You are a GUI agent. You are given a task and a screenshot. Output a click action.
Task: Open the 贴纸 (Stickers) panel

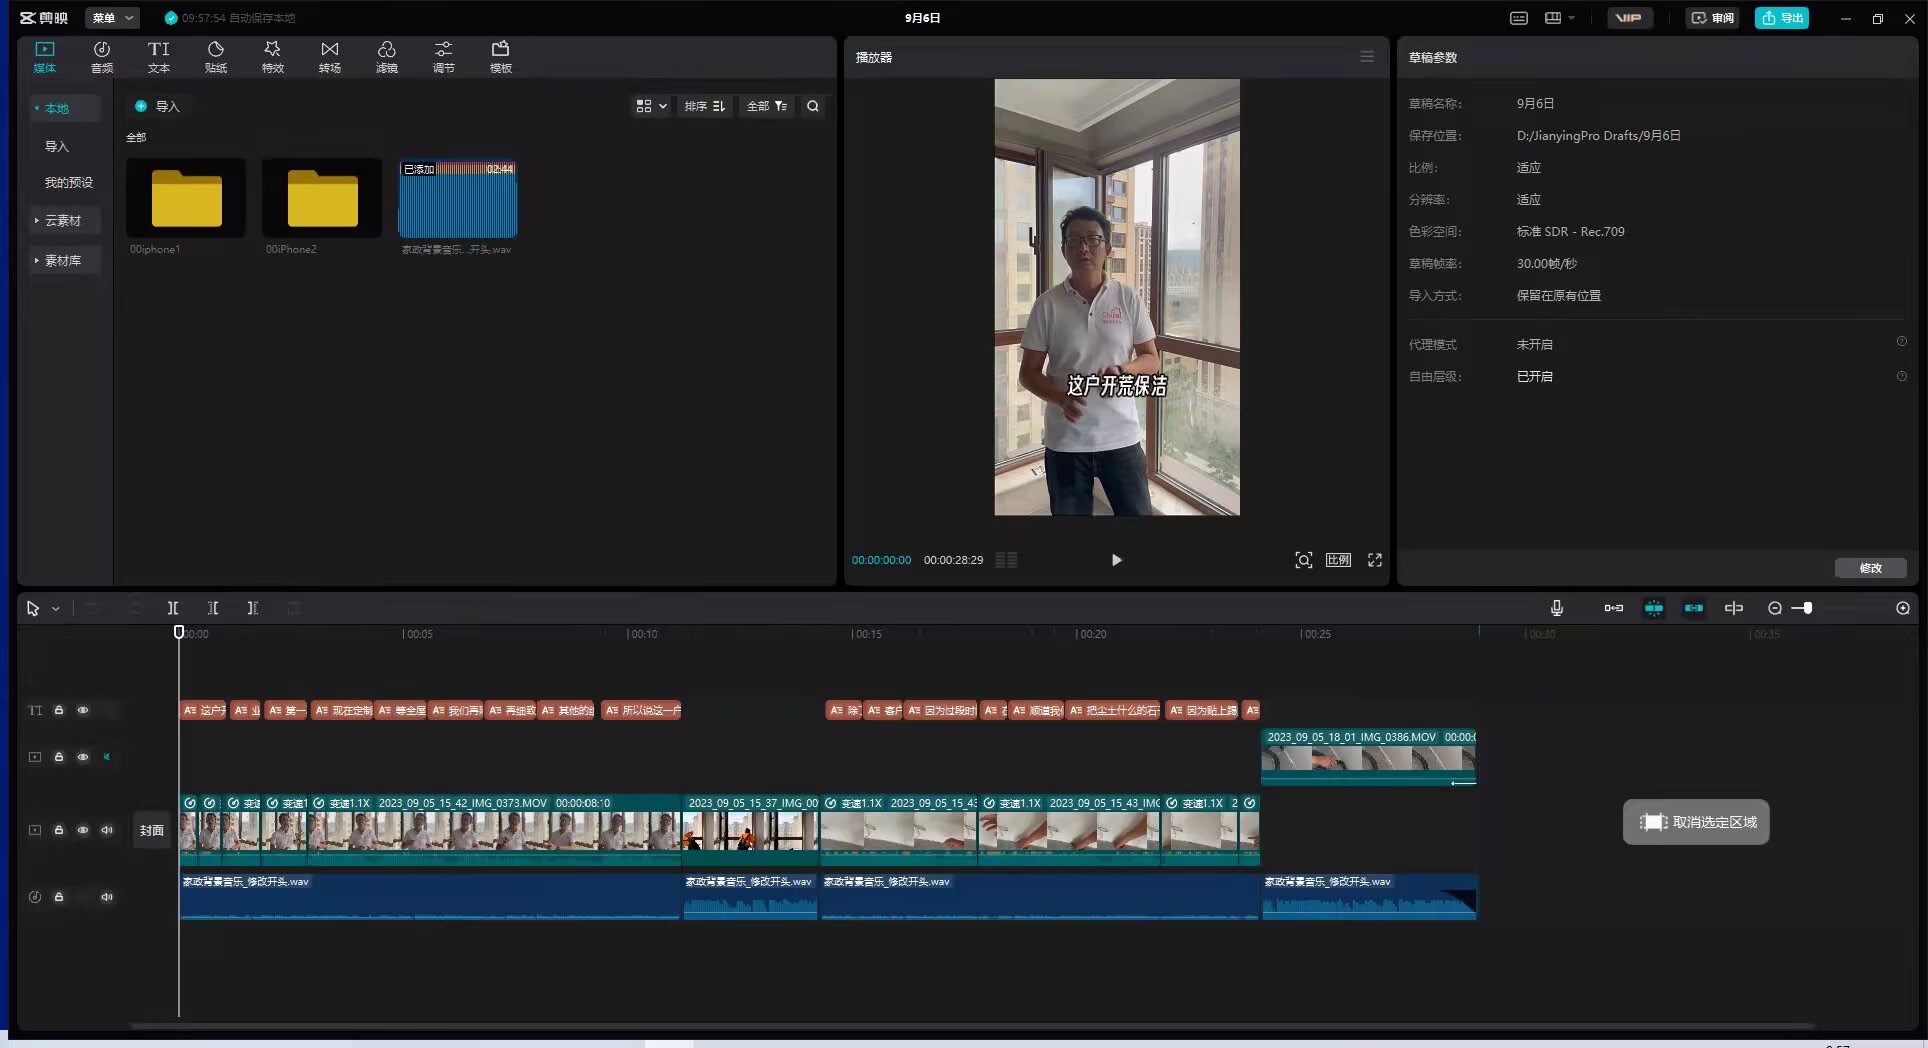tap(215, 57)
